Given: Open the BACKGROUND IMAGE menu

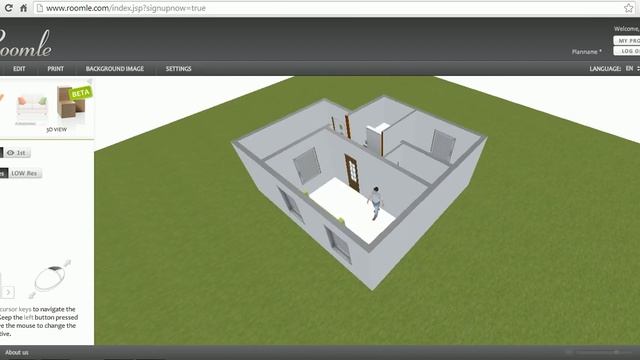Looking at the screenshot, I should pos(115,69).
